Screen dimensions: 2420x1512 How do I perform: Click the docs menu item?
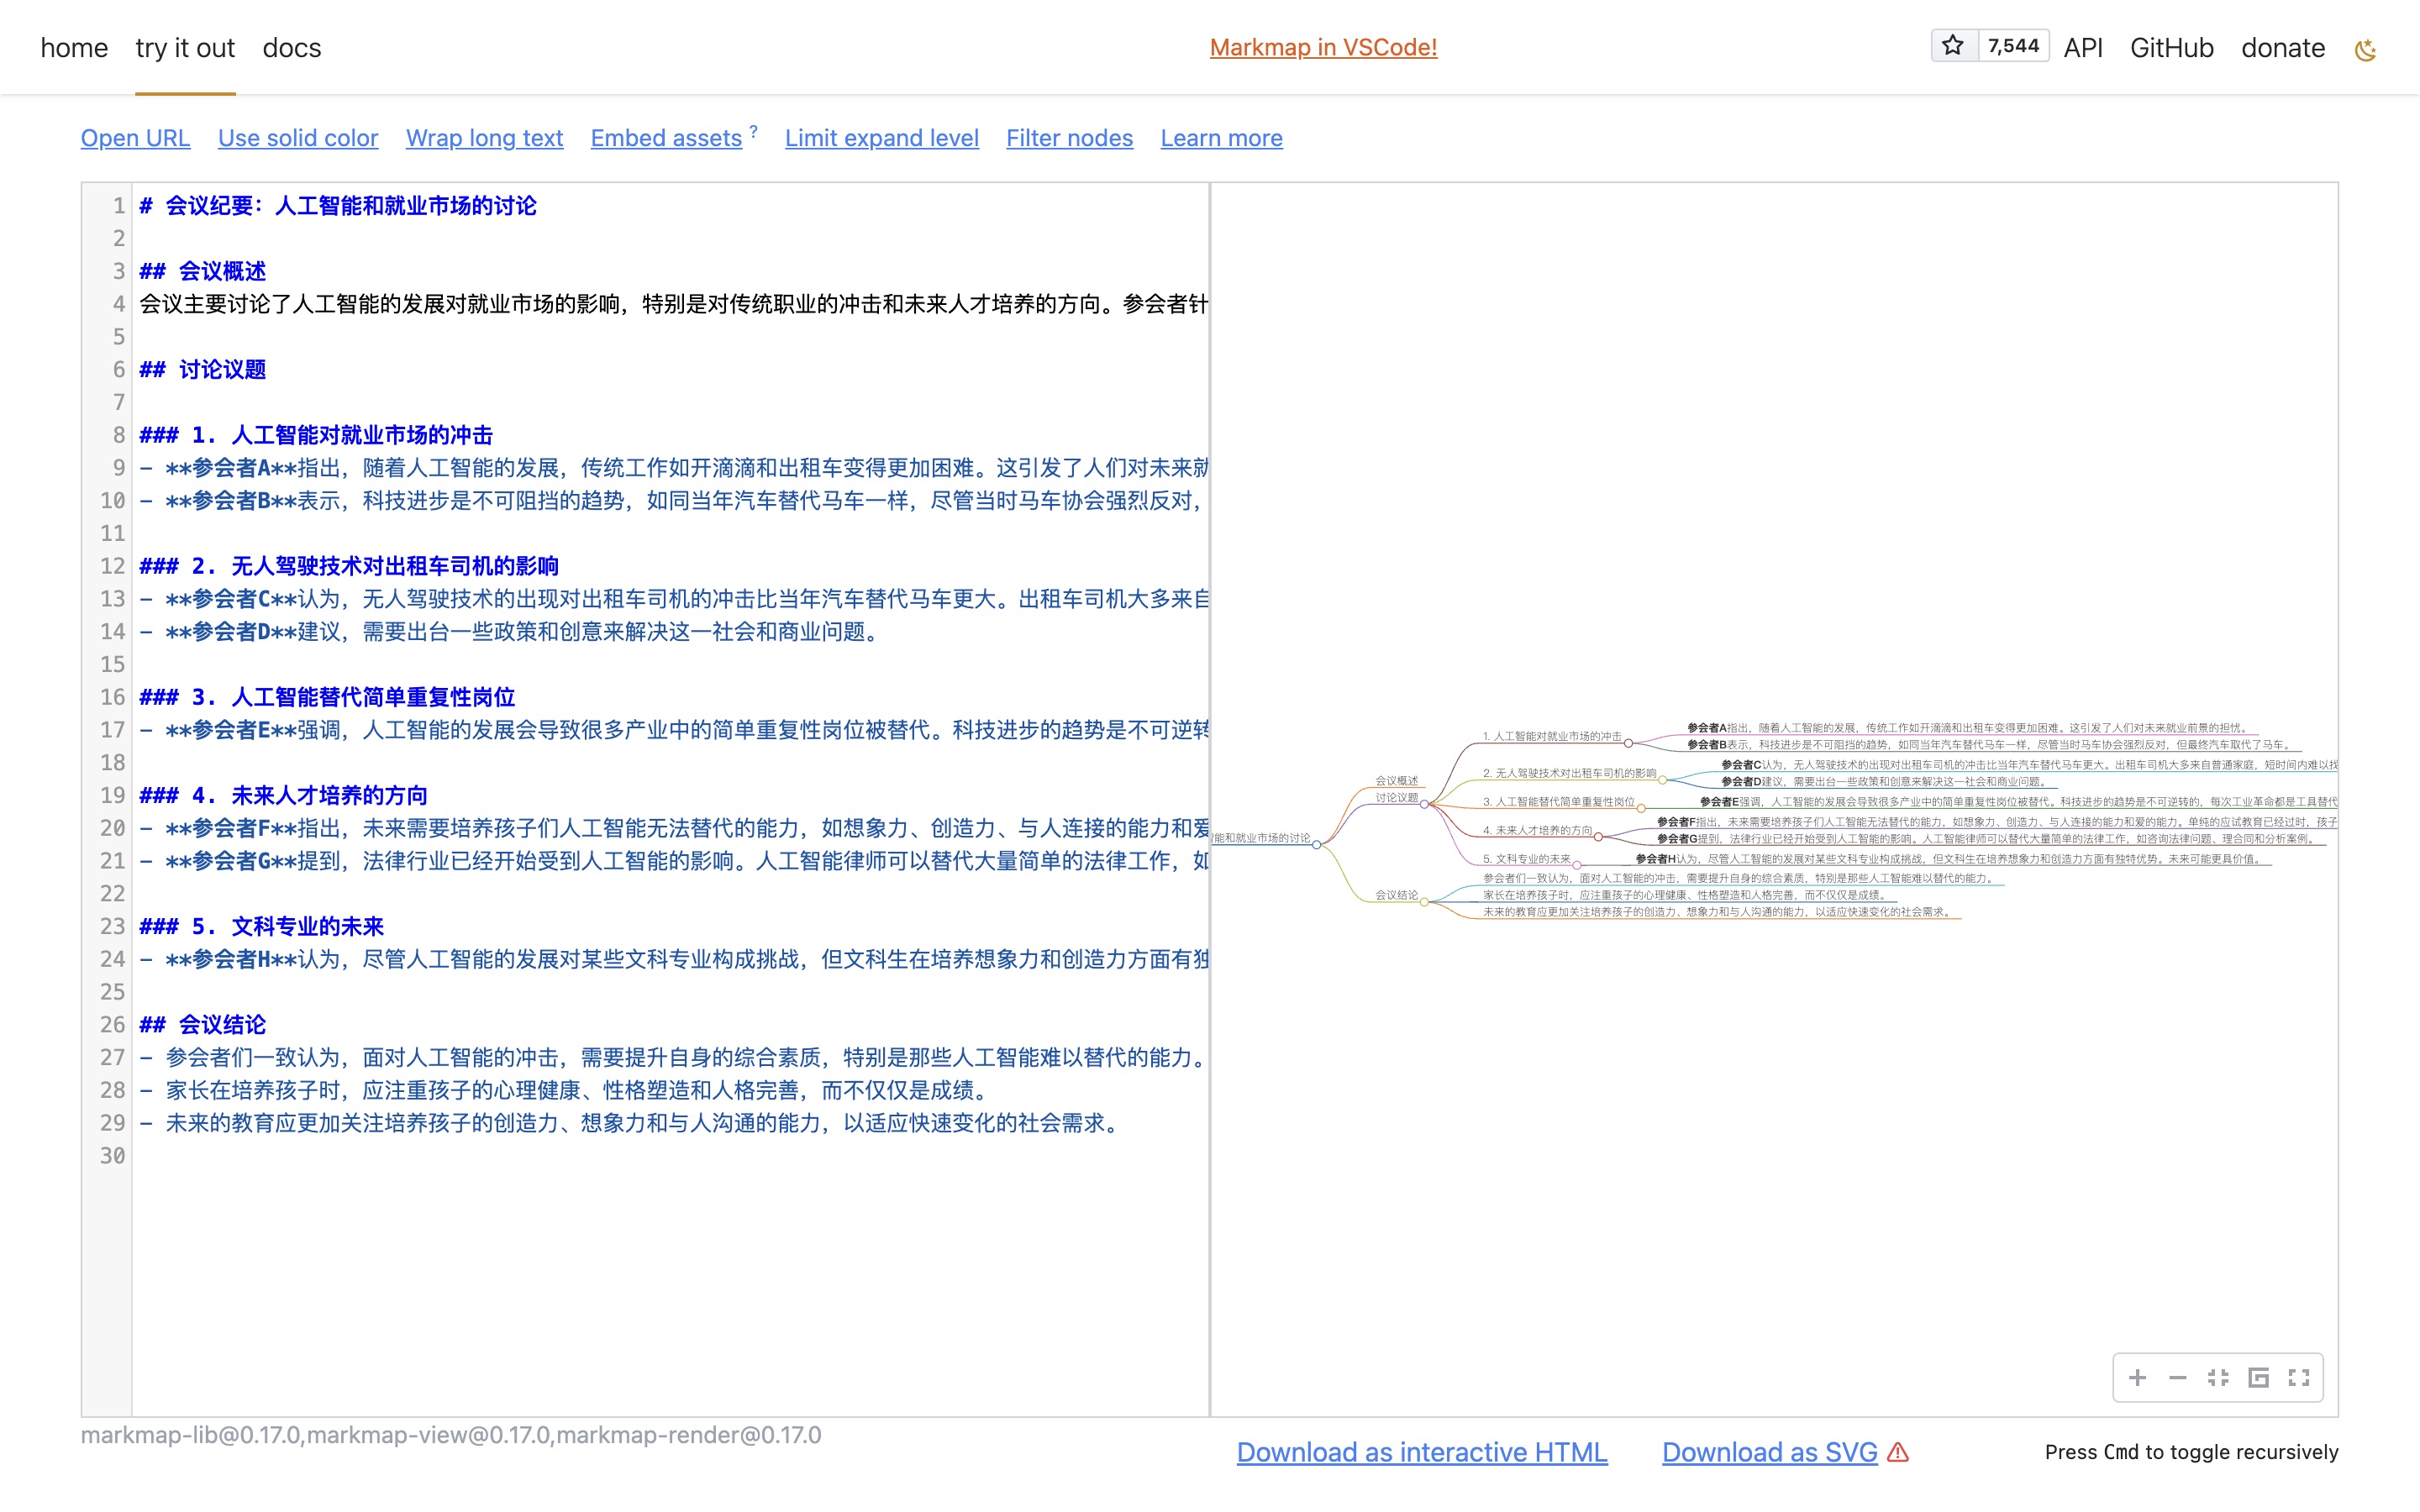(x=291, y=49)
